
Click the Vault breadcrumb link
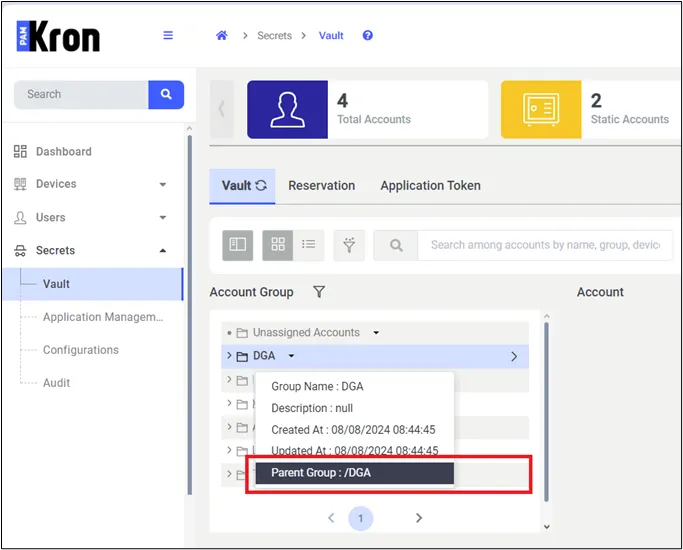point(331,36)
